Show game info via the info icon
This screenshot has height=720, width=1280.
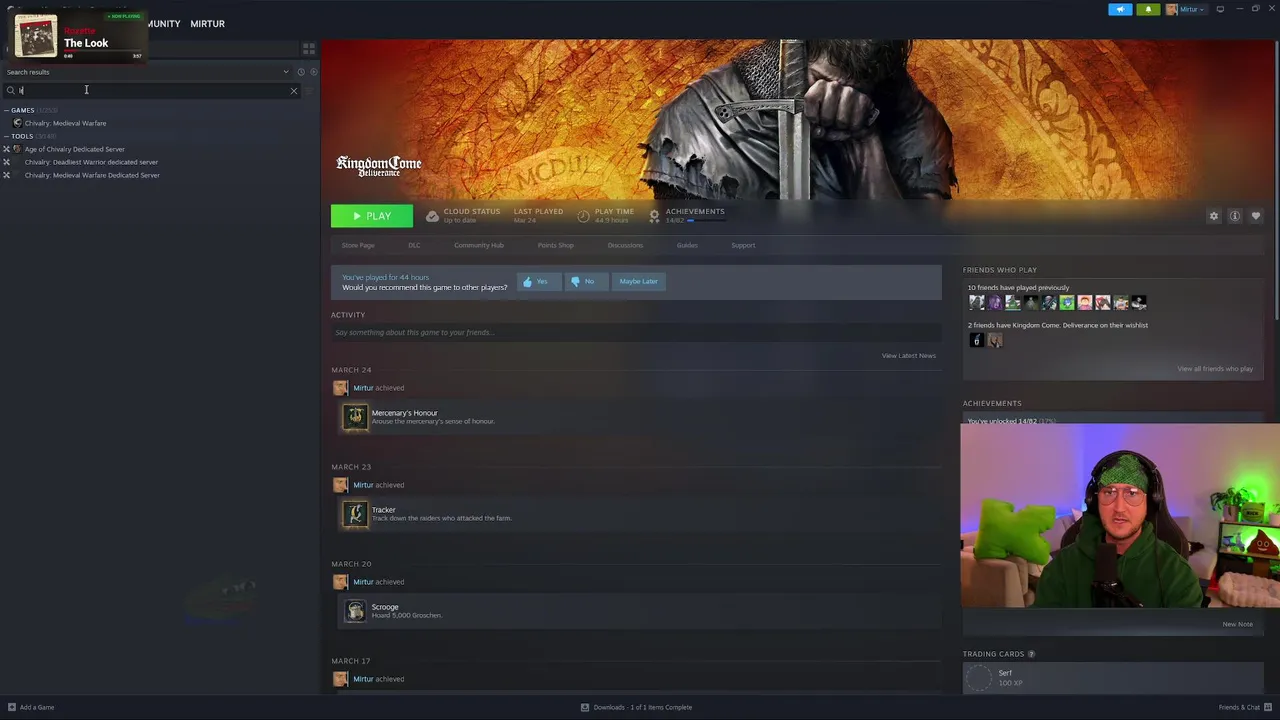point(1235,216)
